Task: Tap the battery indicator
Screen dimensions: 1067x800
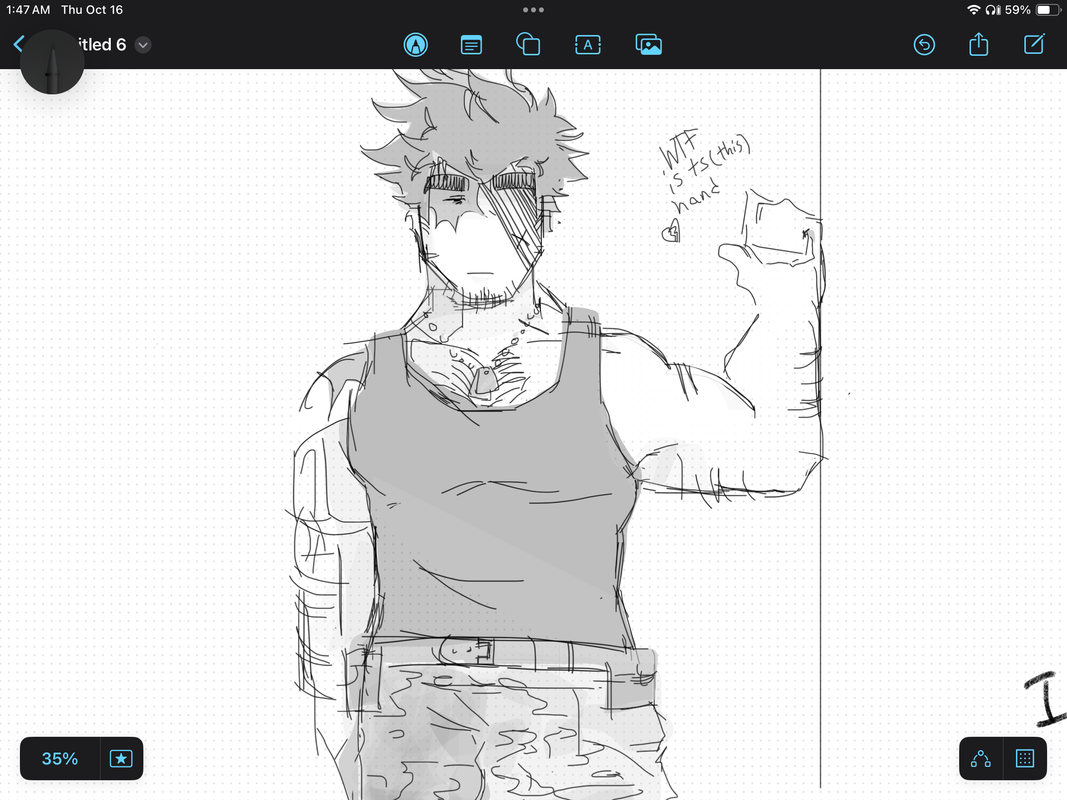Action: click(x=1047, y=10)
